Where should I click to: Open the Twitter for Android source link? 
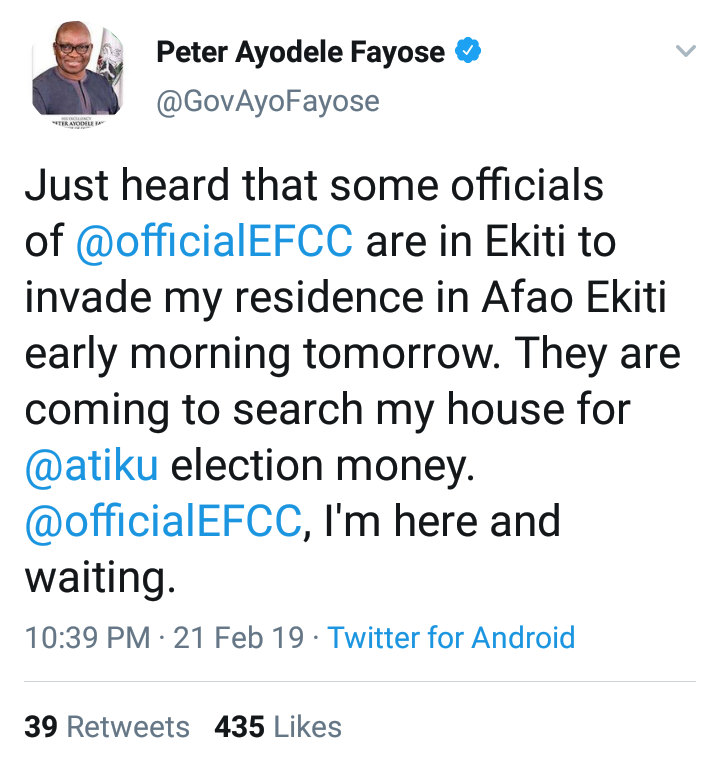click(451, 638)
